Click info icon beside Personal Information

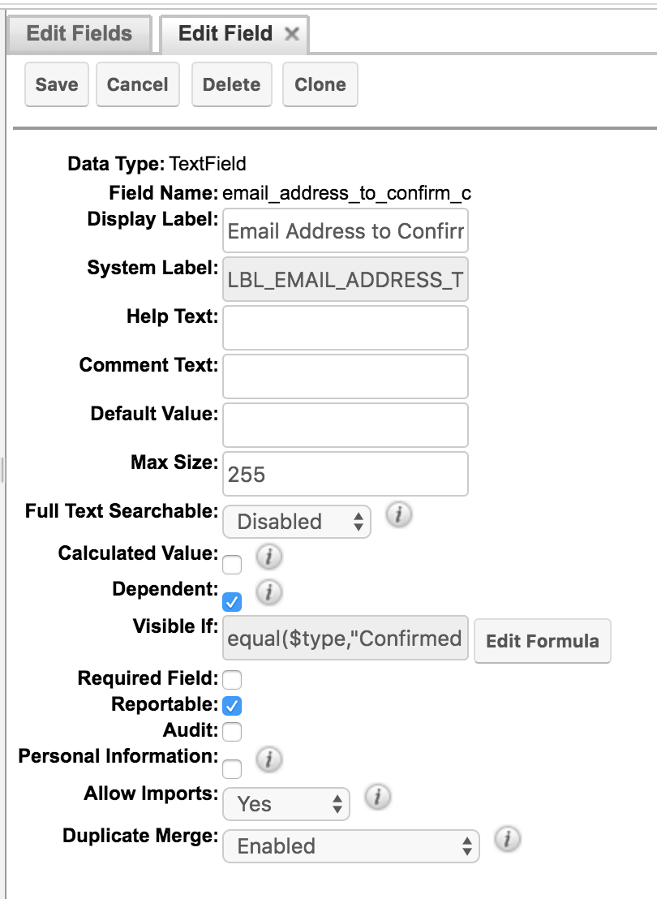pos(269,760)
